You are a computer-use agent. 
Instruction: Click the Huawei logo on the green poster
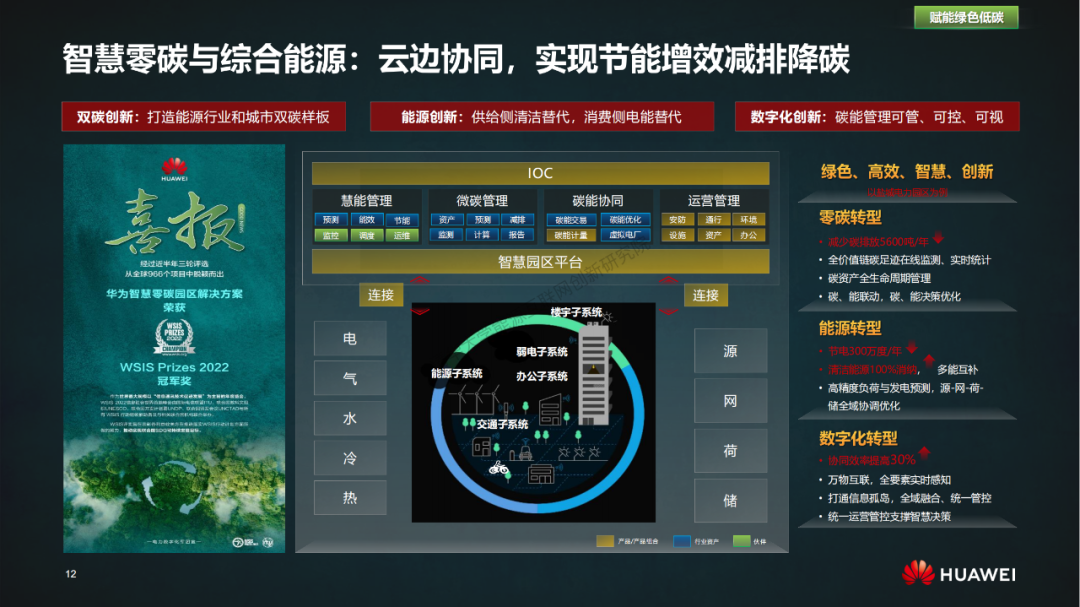pyautogui.click(x=174, y=169)
